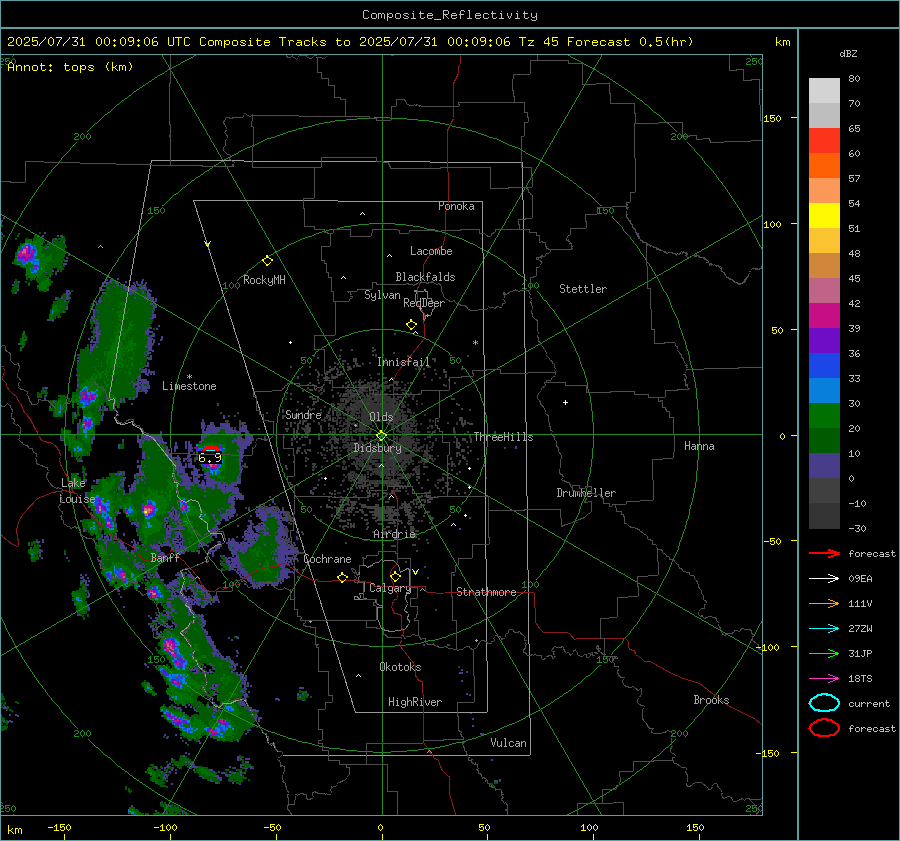Click the red forecast ellipse legend icon
The image size is (900, 841).
[x=824, y=728]
